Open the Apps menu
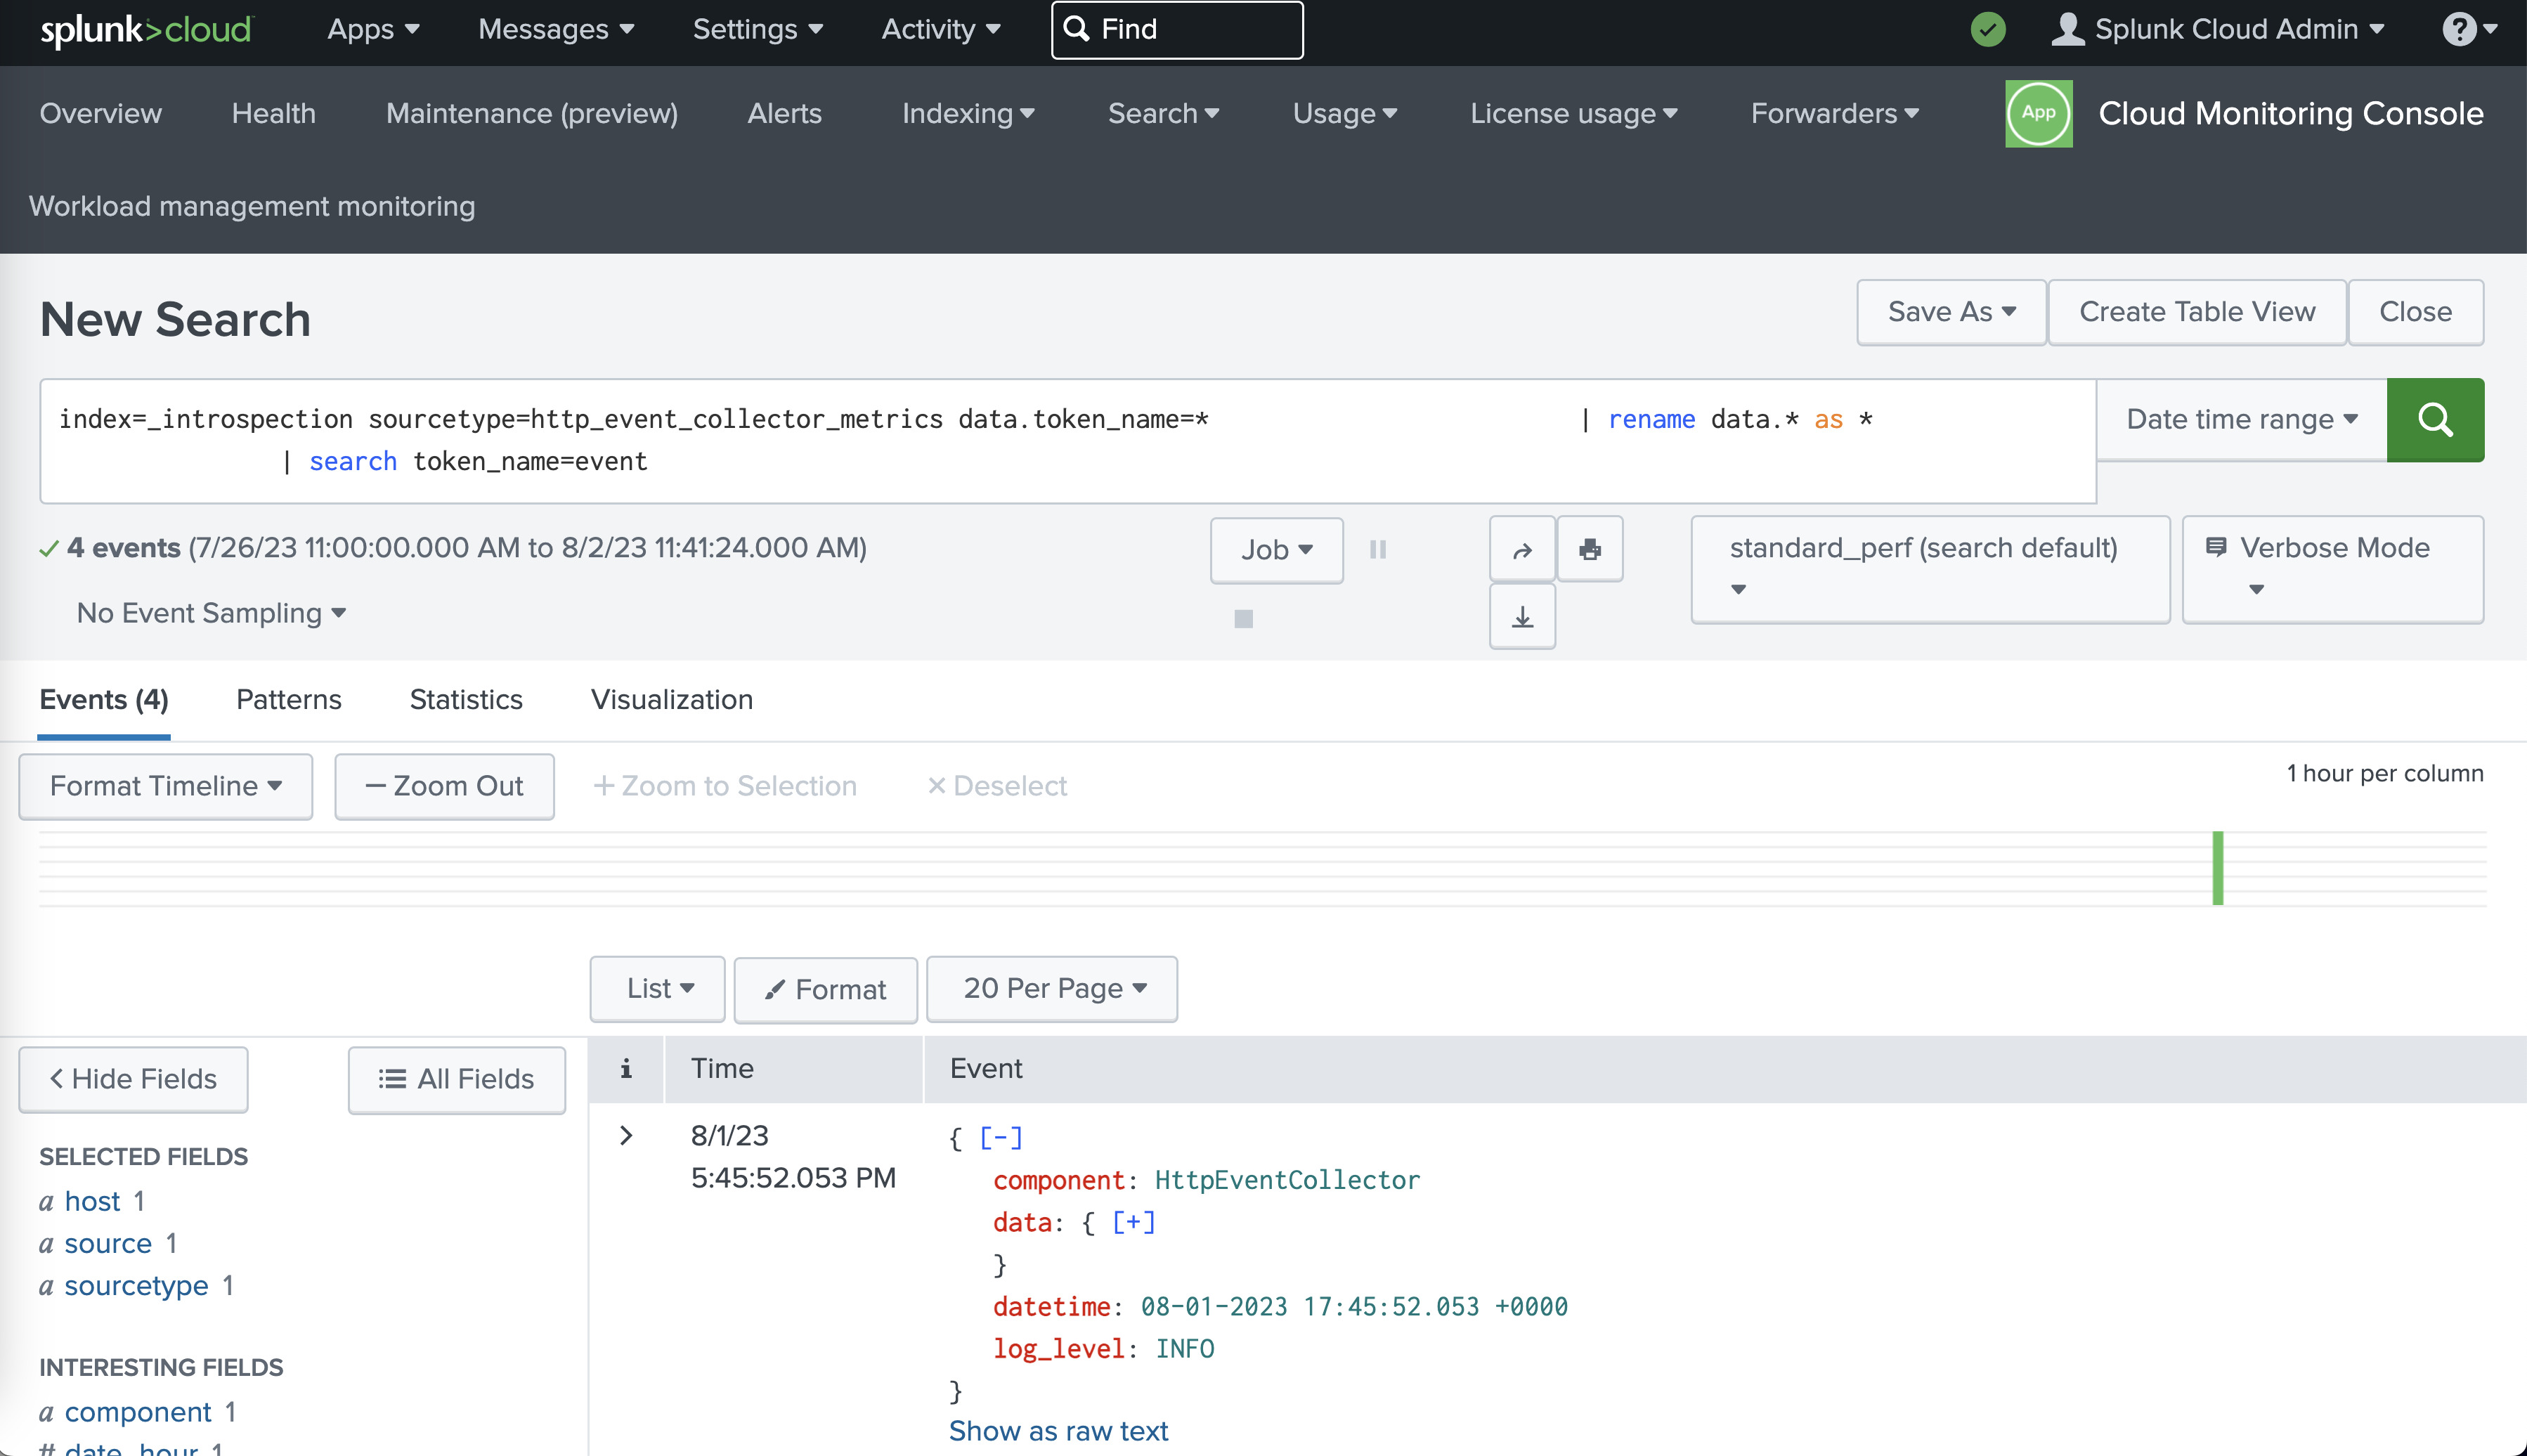Image resolution: width=2527 pixels, height=1456 pixels. coord(373,29)
